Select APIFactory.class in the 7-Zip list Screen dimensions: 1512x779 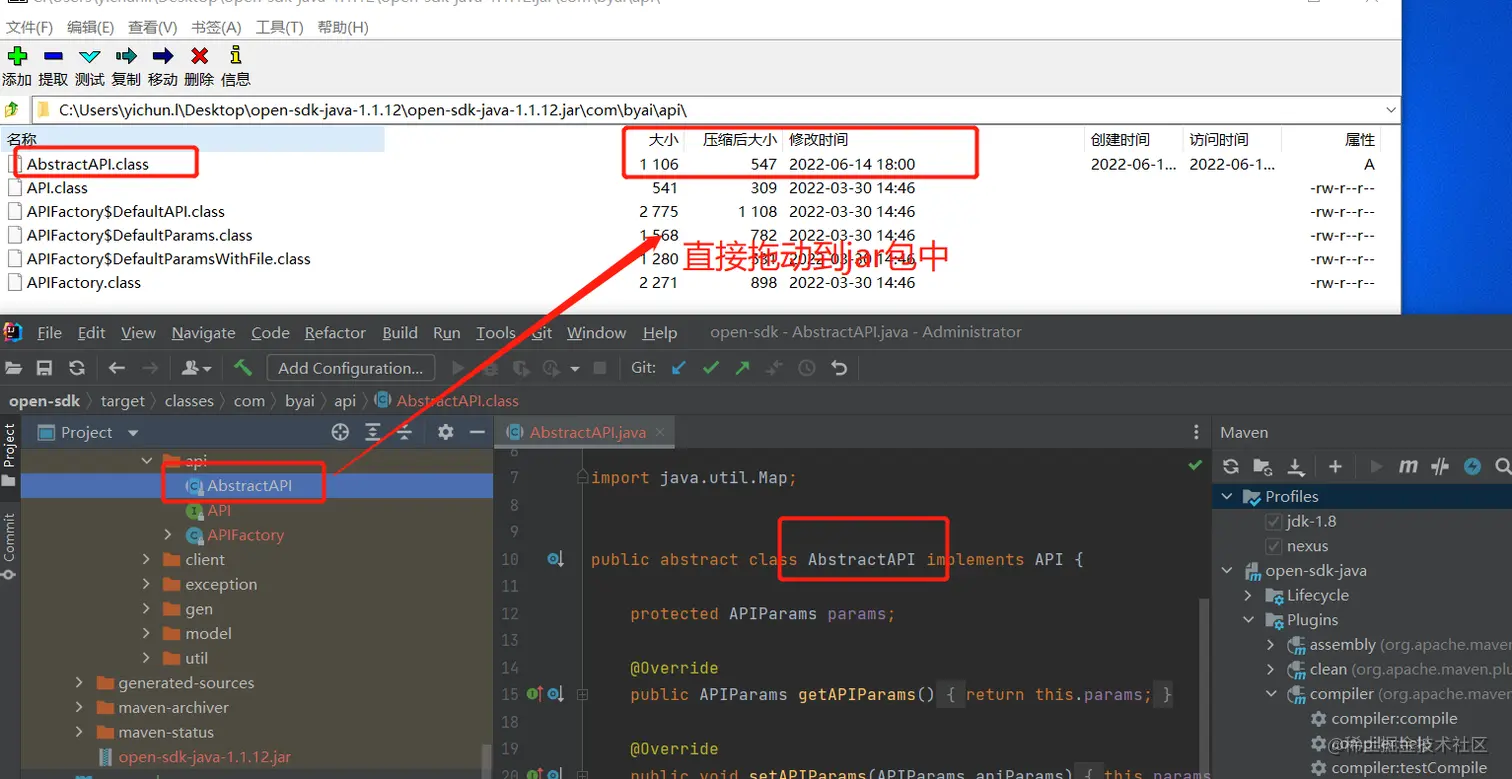coord(84,283)
